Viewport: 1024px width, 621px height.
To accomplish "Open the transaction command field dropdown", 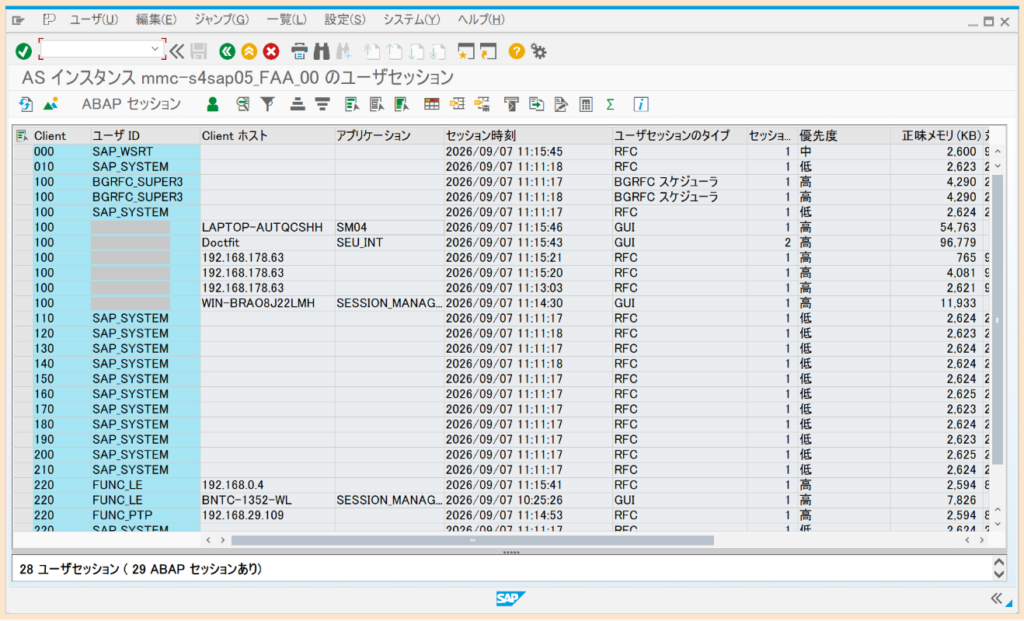I will click(x=155, y=49).
